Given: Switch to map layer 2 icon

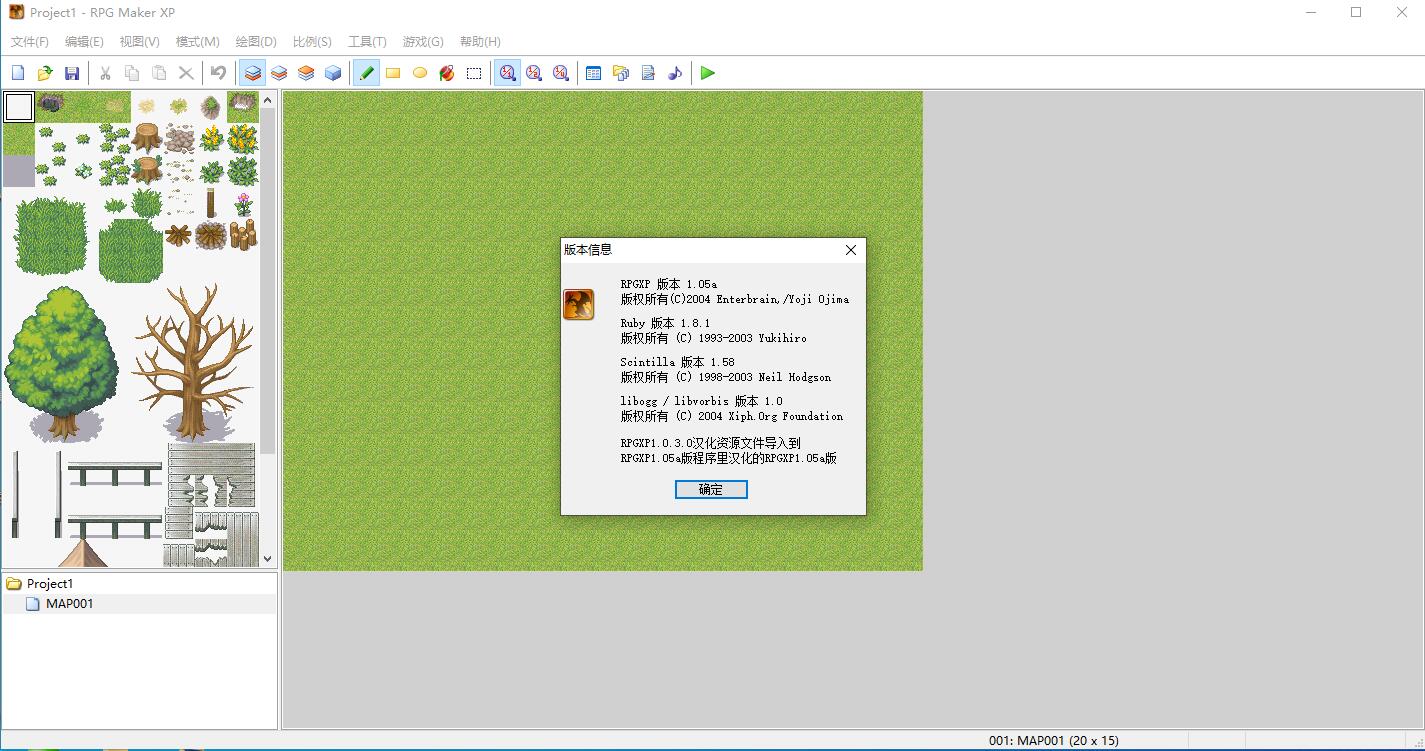Looking at the screenshot, I should 280,73.
